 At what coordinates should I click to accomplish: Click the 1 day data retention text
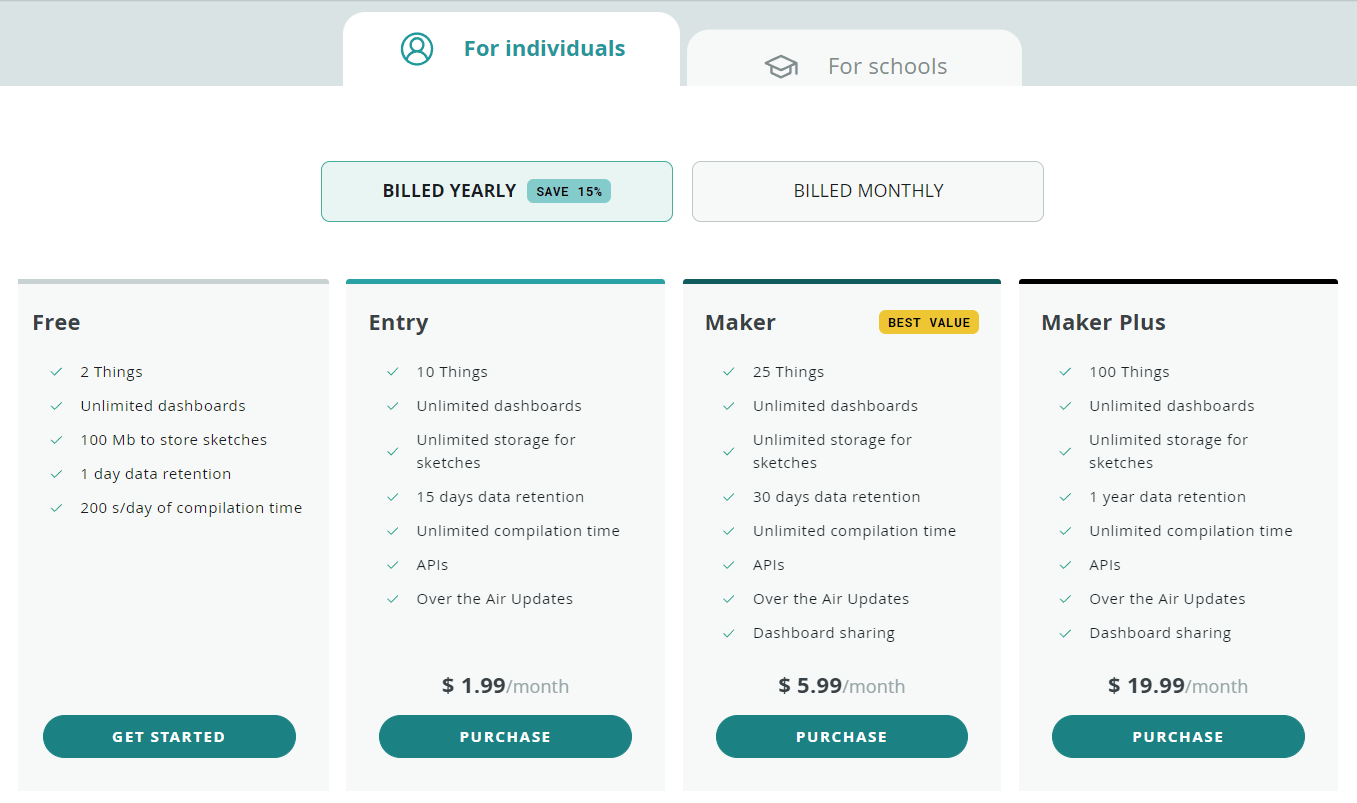click(156, 474)
